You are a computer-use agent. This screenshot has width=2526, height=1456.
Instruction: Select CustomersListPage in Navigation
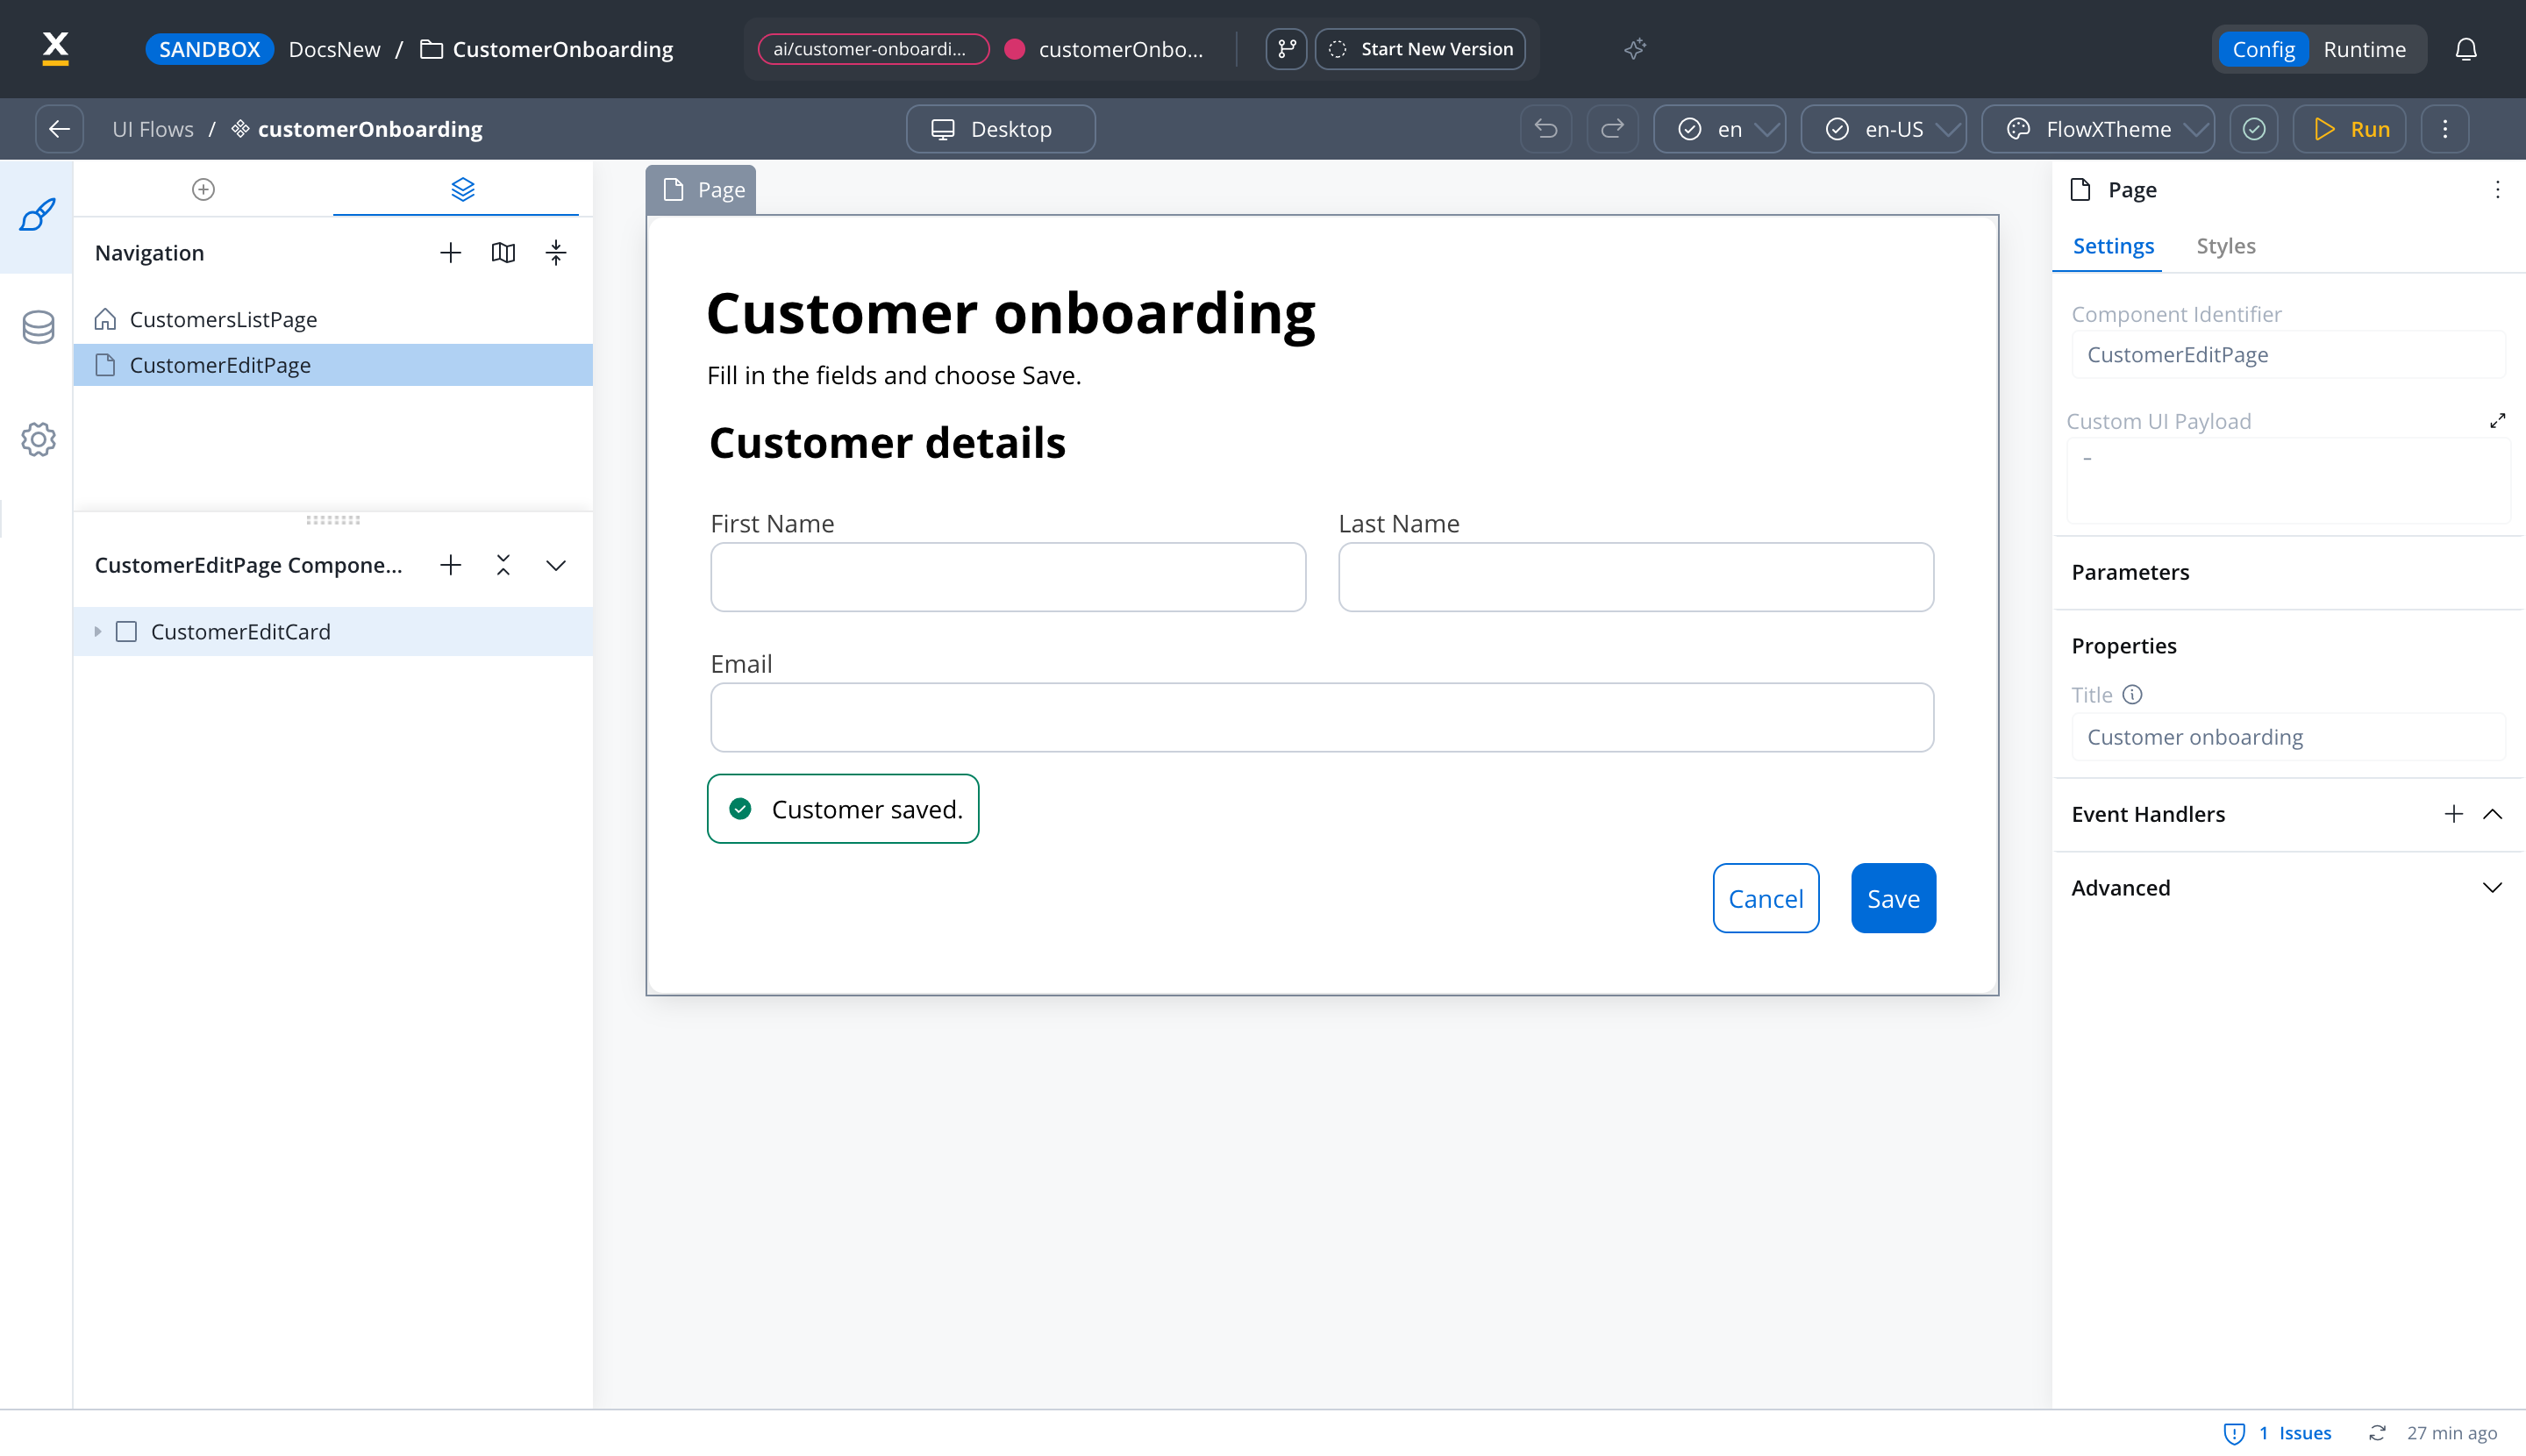[333, 319]
